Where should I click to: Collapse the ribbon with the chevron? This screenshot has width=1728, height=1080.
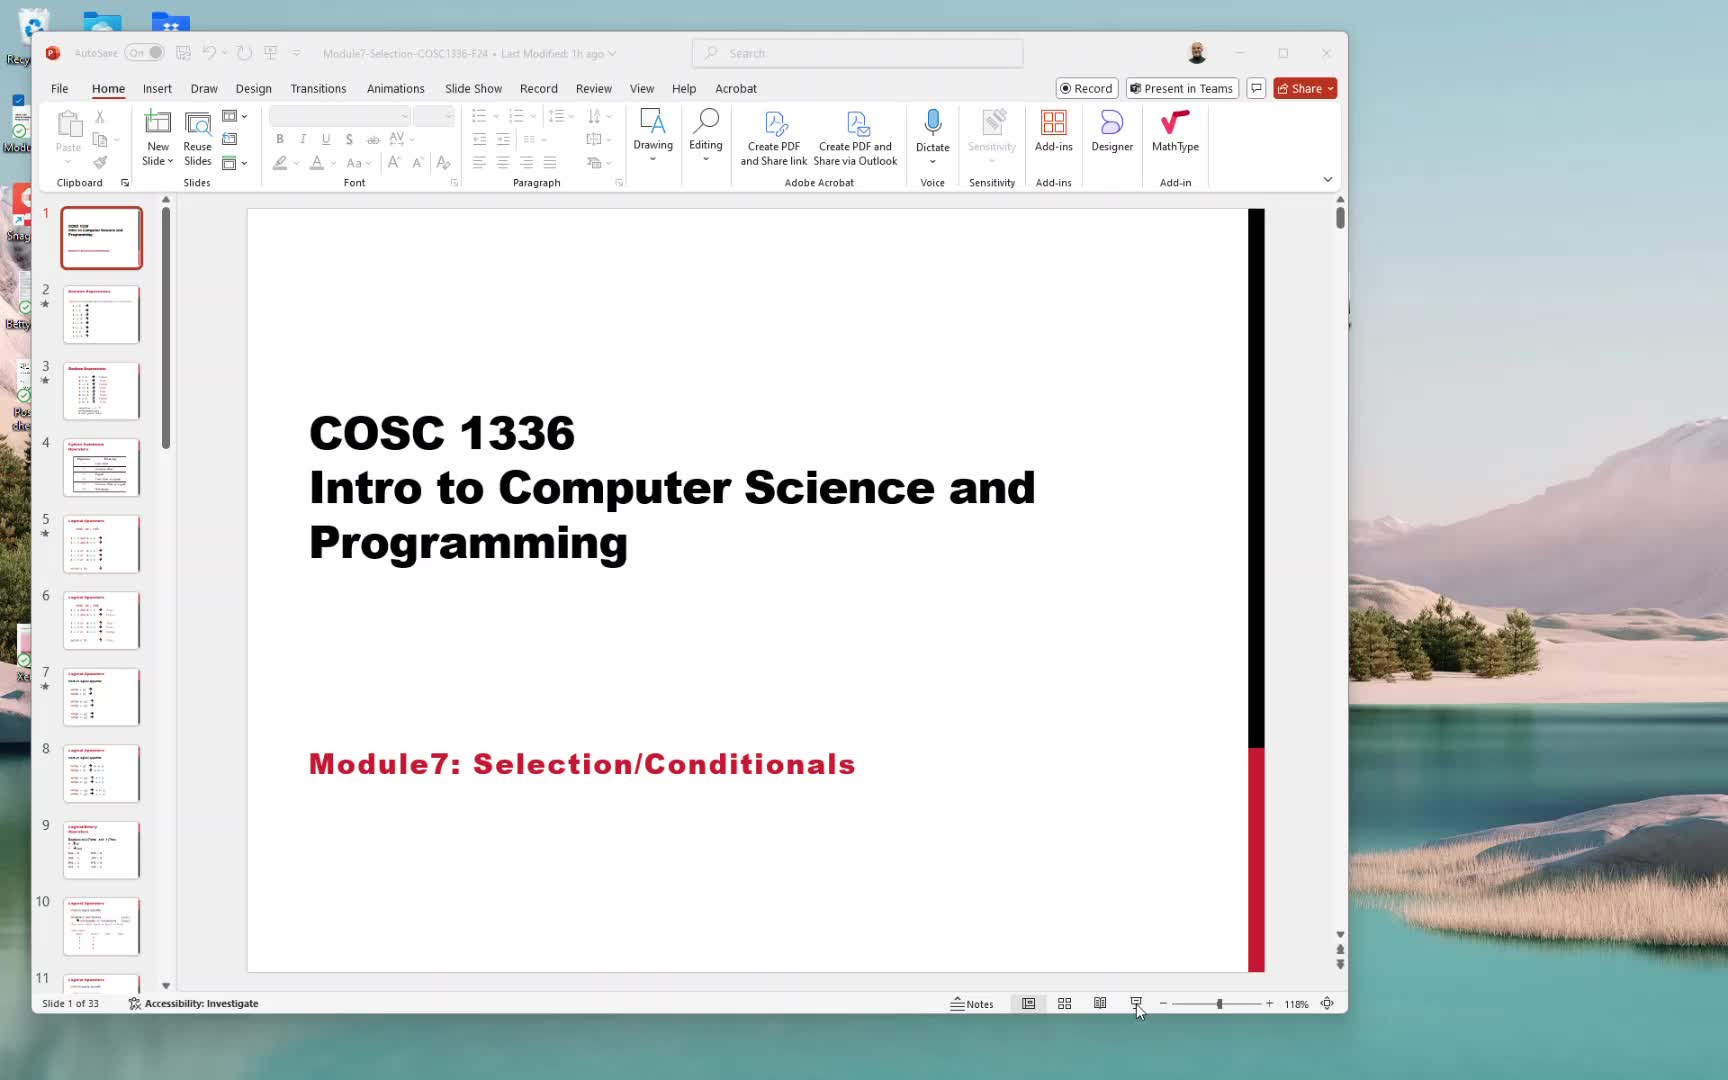click(1327, 180)
